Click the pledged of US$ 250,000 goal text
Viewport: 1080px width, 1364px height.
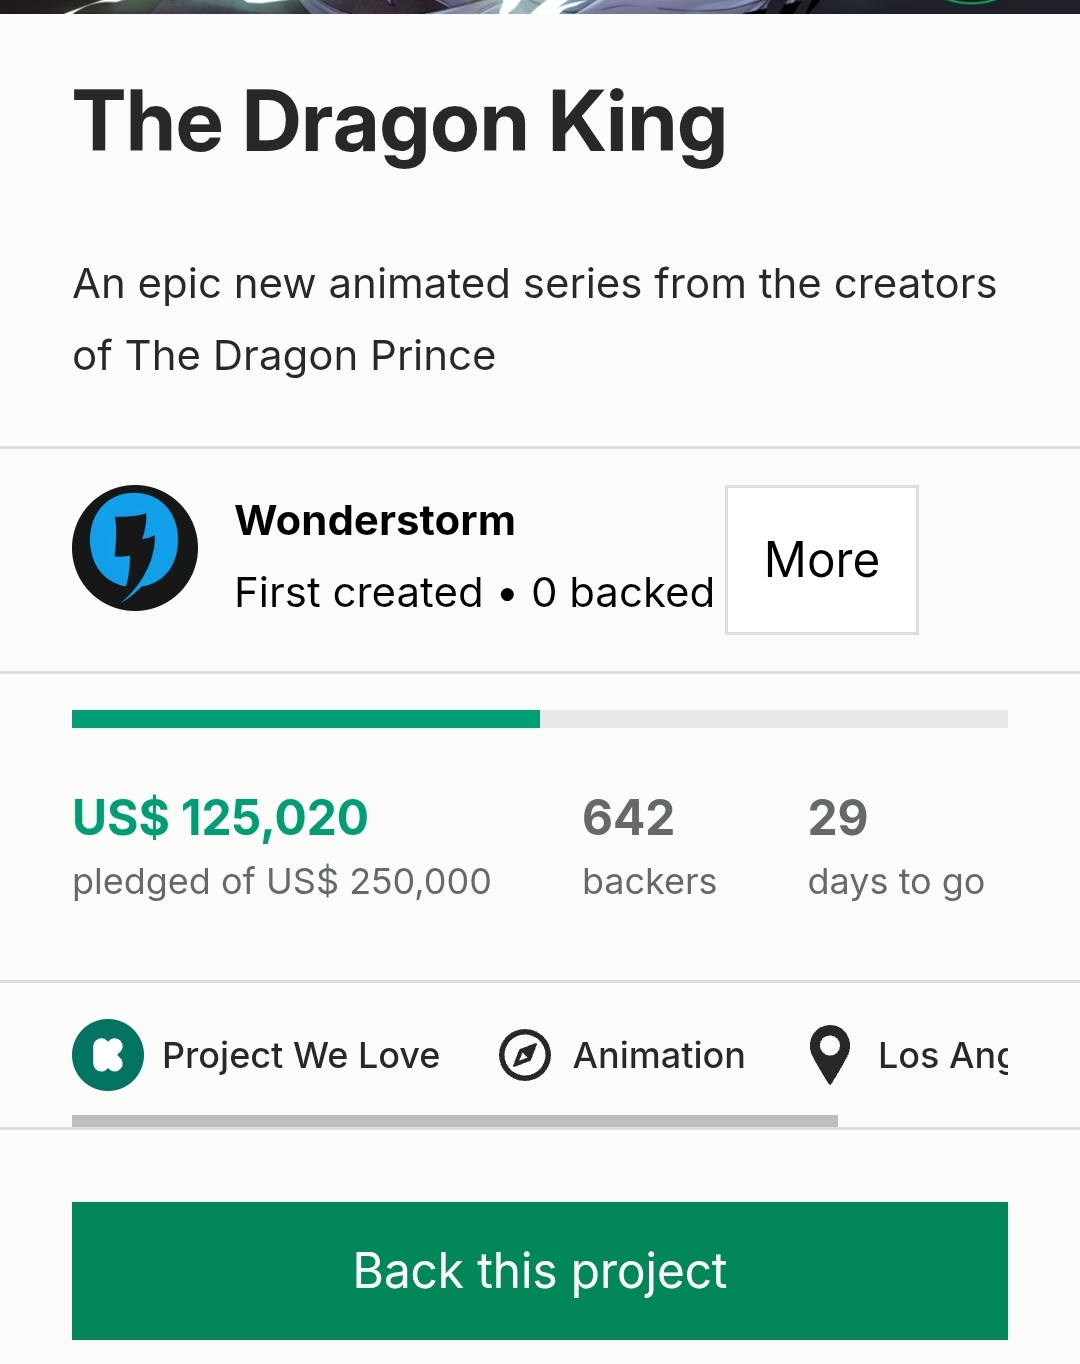[x=282, y=882]
